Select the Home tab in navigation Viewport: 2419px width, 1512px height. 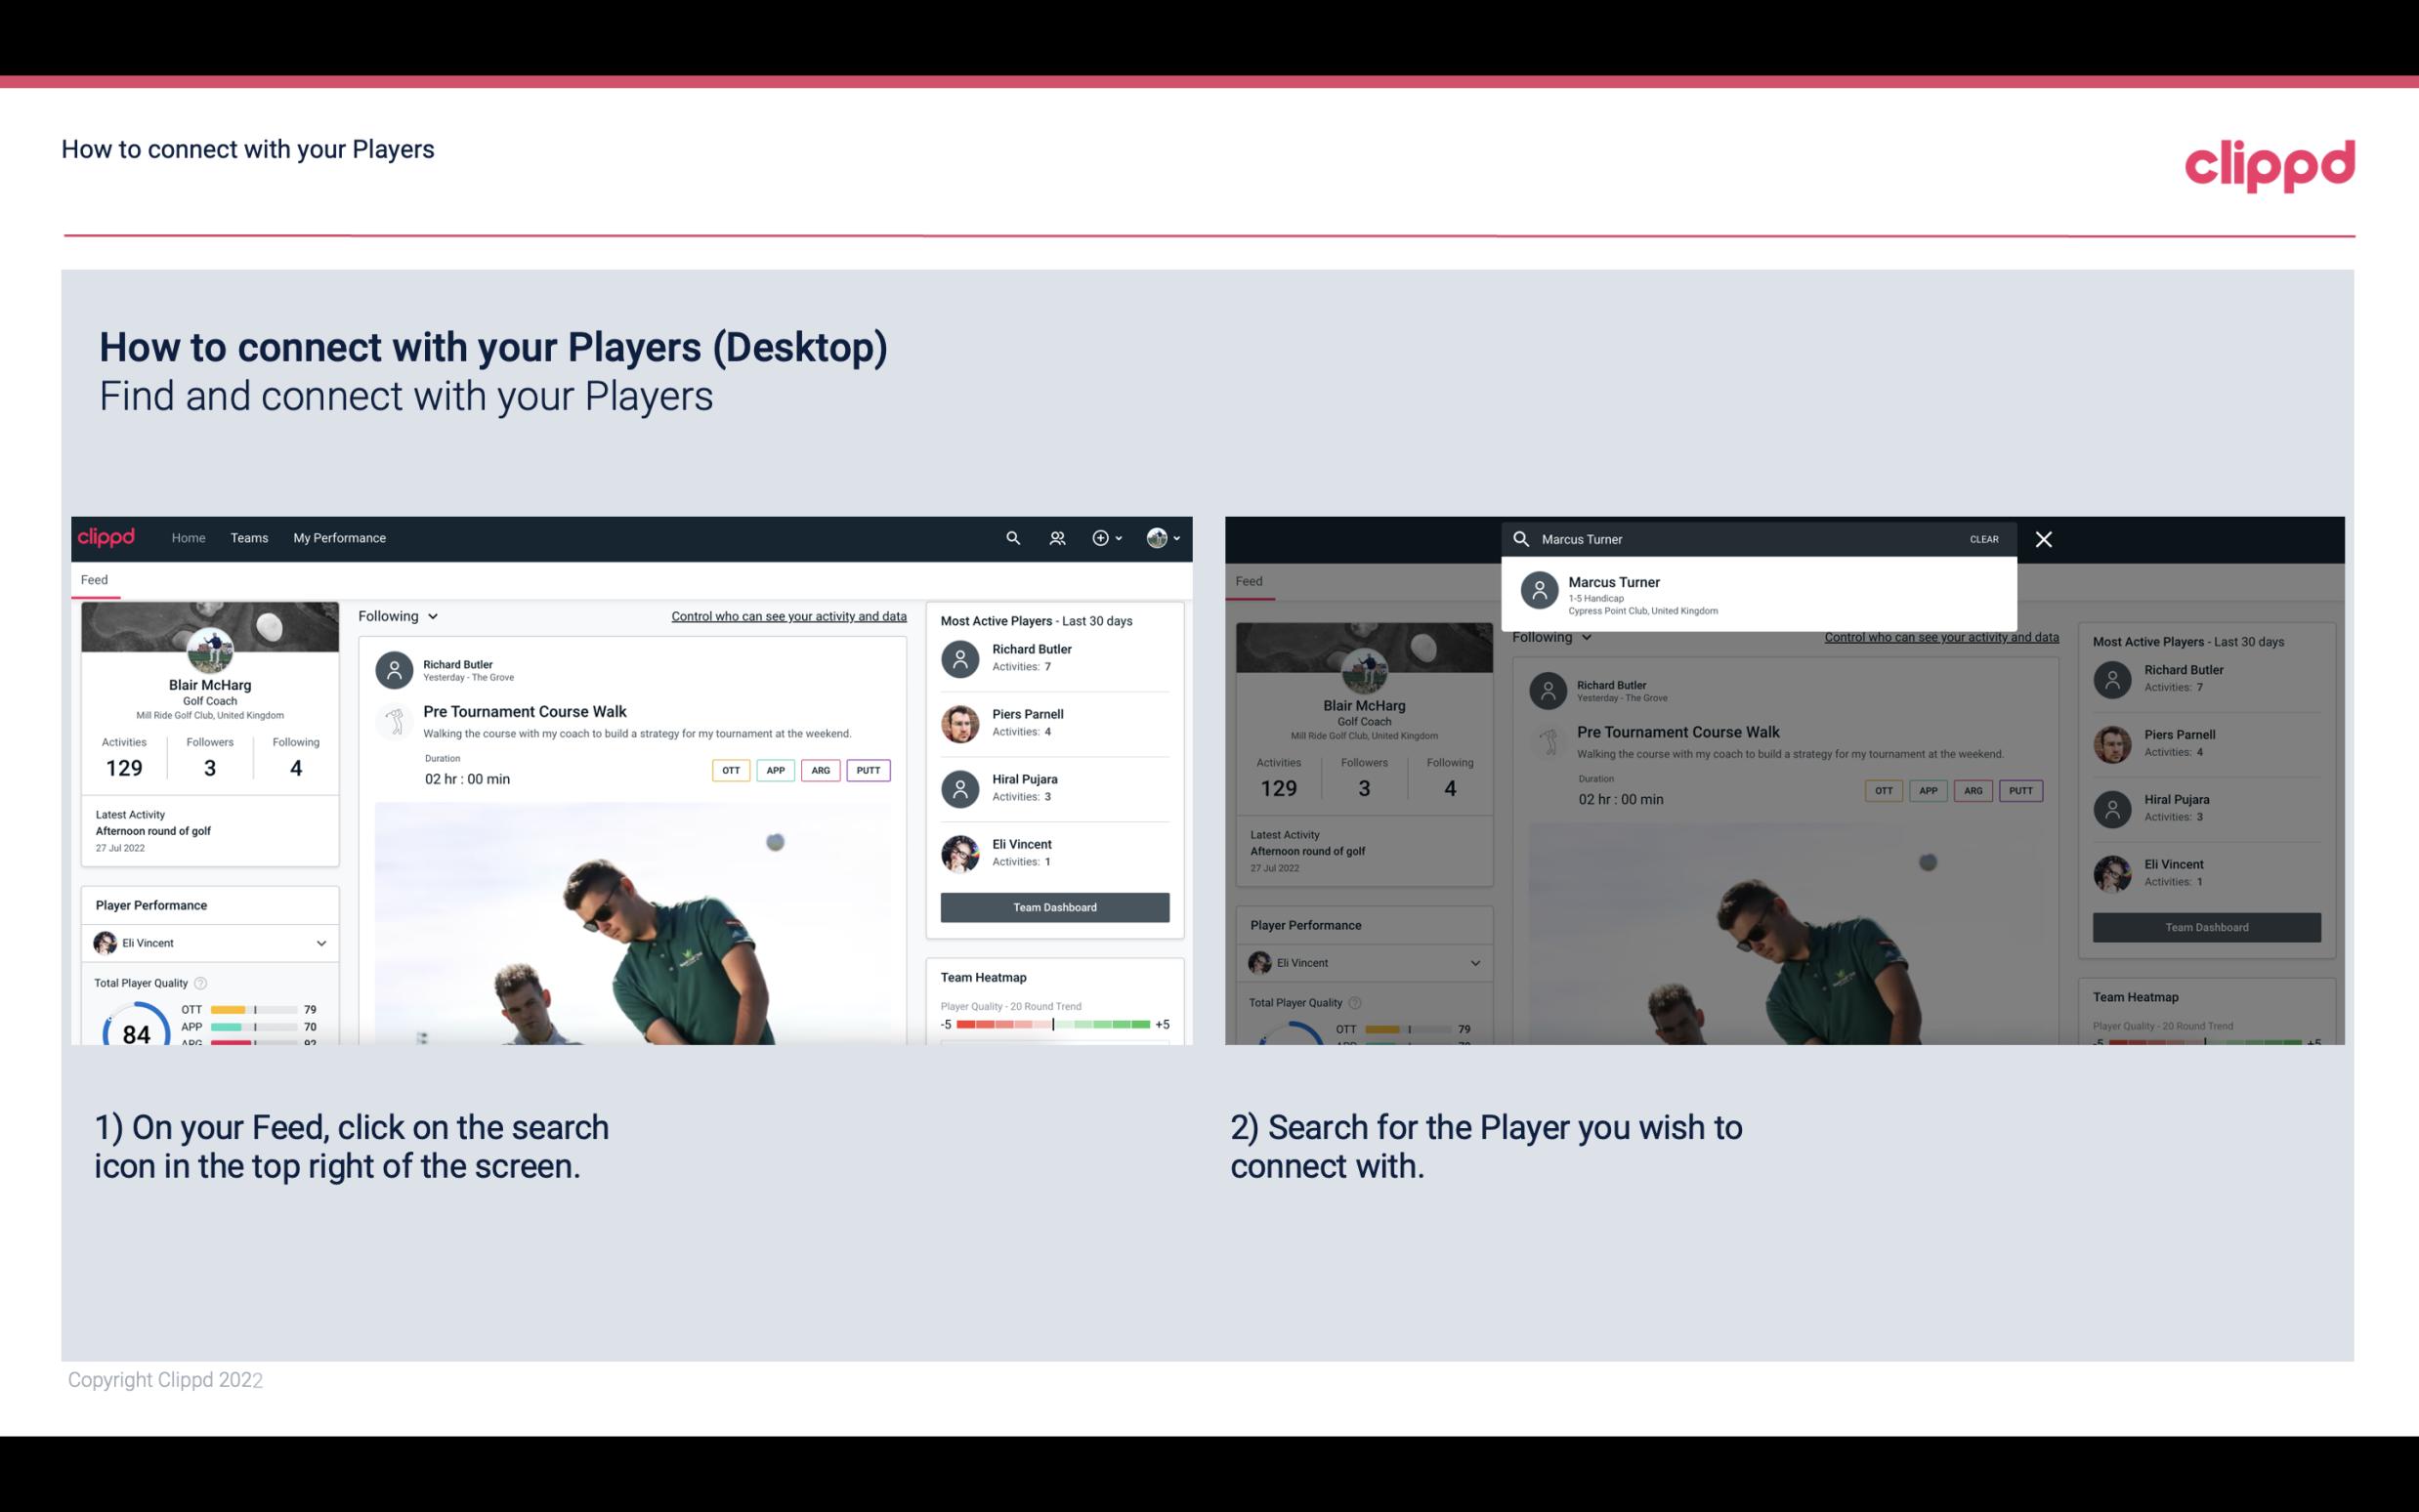pos(189,538)
